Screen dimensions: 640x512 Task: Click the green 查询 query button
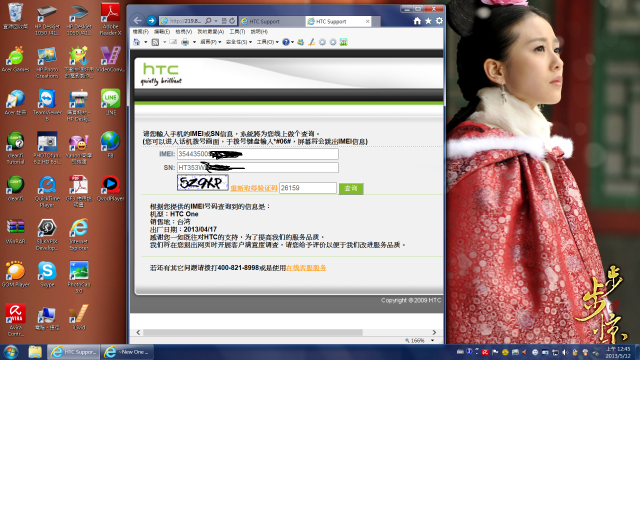pos(351,188)
